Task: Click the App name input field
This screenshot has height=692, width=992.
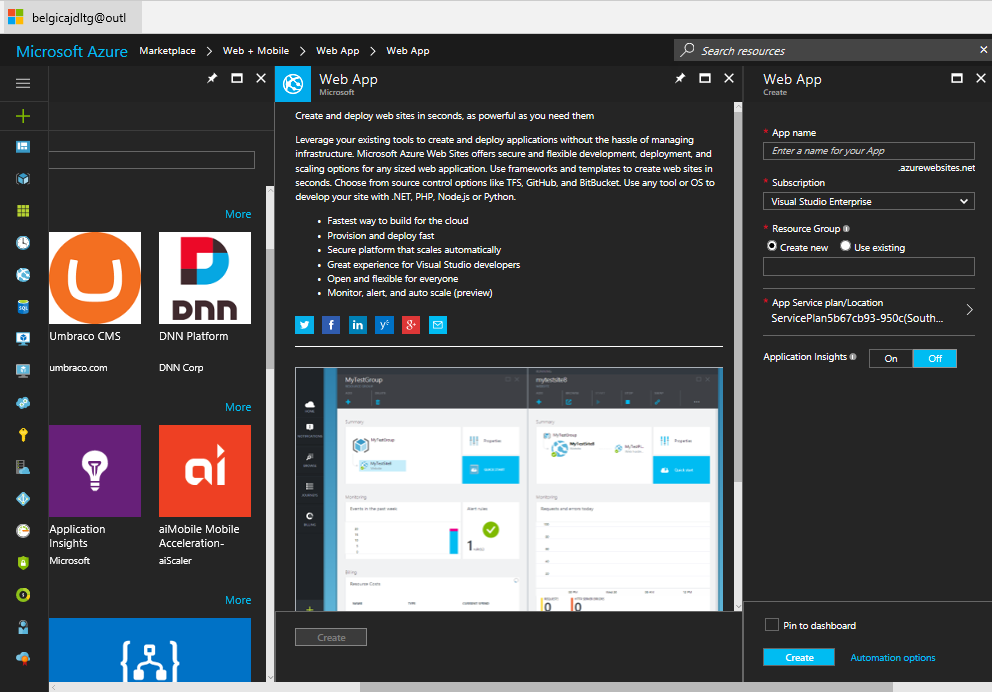Action: (868, 150)
